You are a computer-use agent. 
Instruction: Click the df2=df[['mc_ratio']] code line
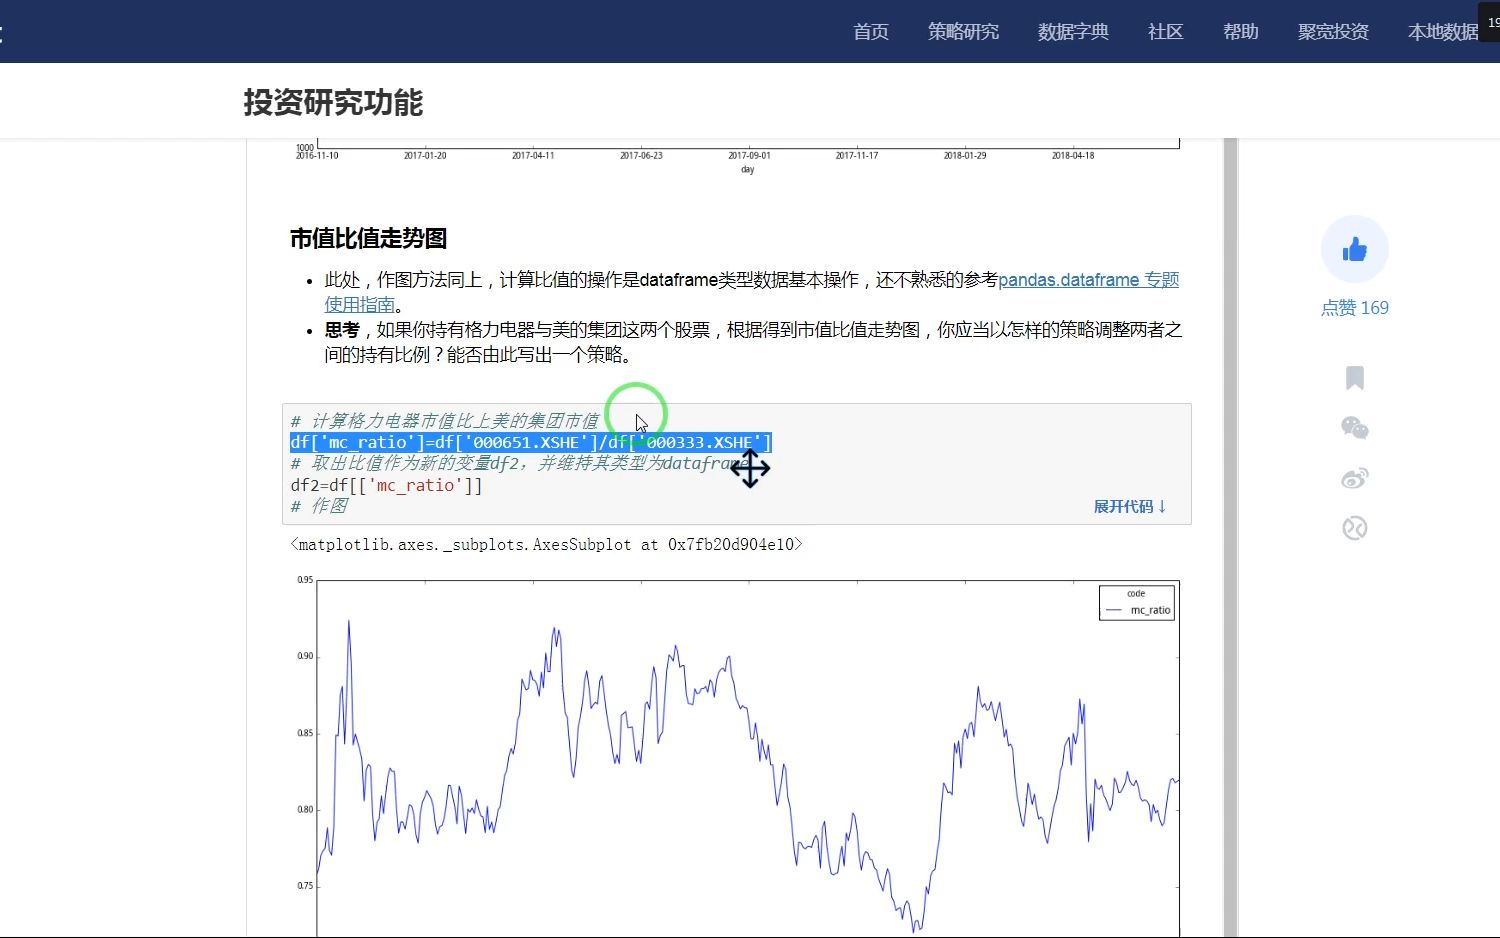click(386, 485)
